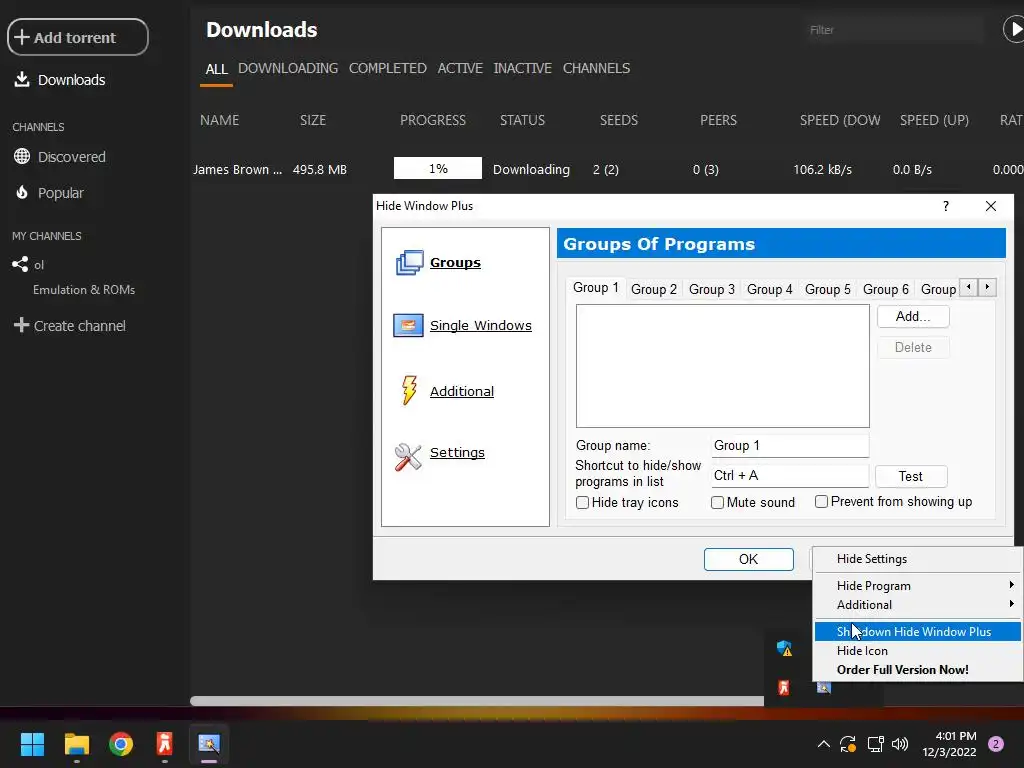The image size is (1024, 768).
Task: Choose Shutdown Hide Window Plus
Action: 916,632
